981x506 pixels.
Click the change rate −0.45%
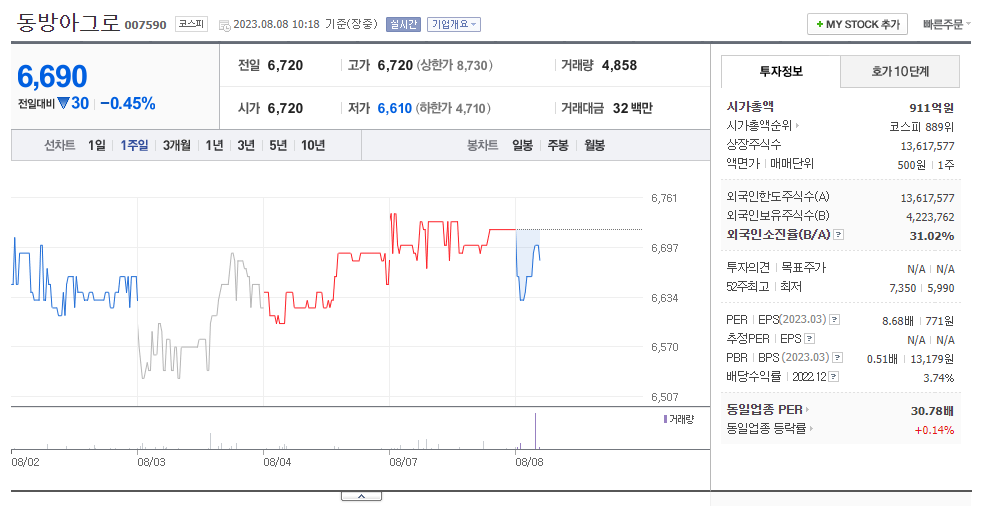tap(128, 103)
